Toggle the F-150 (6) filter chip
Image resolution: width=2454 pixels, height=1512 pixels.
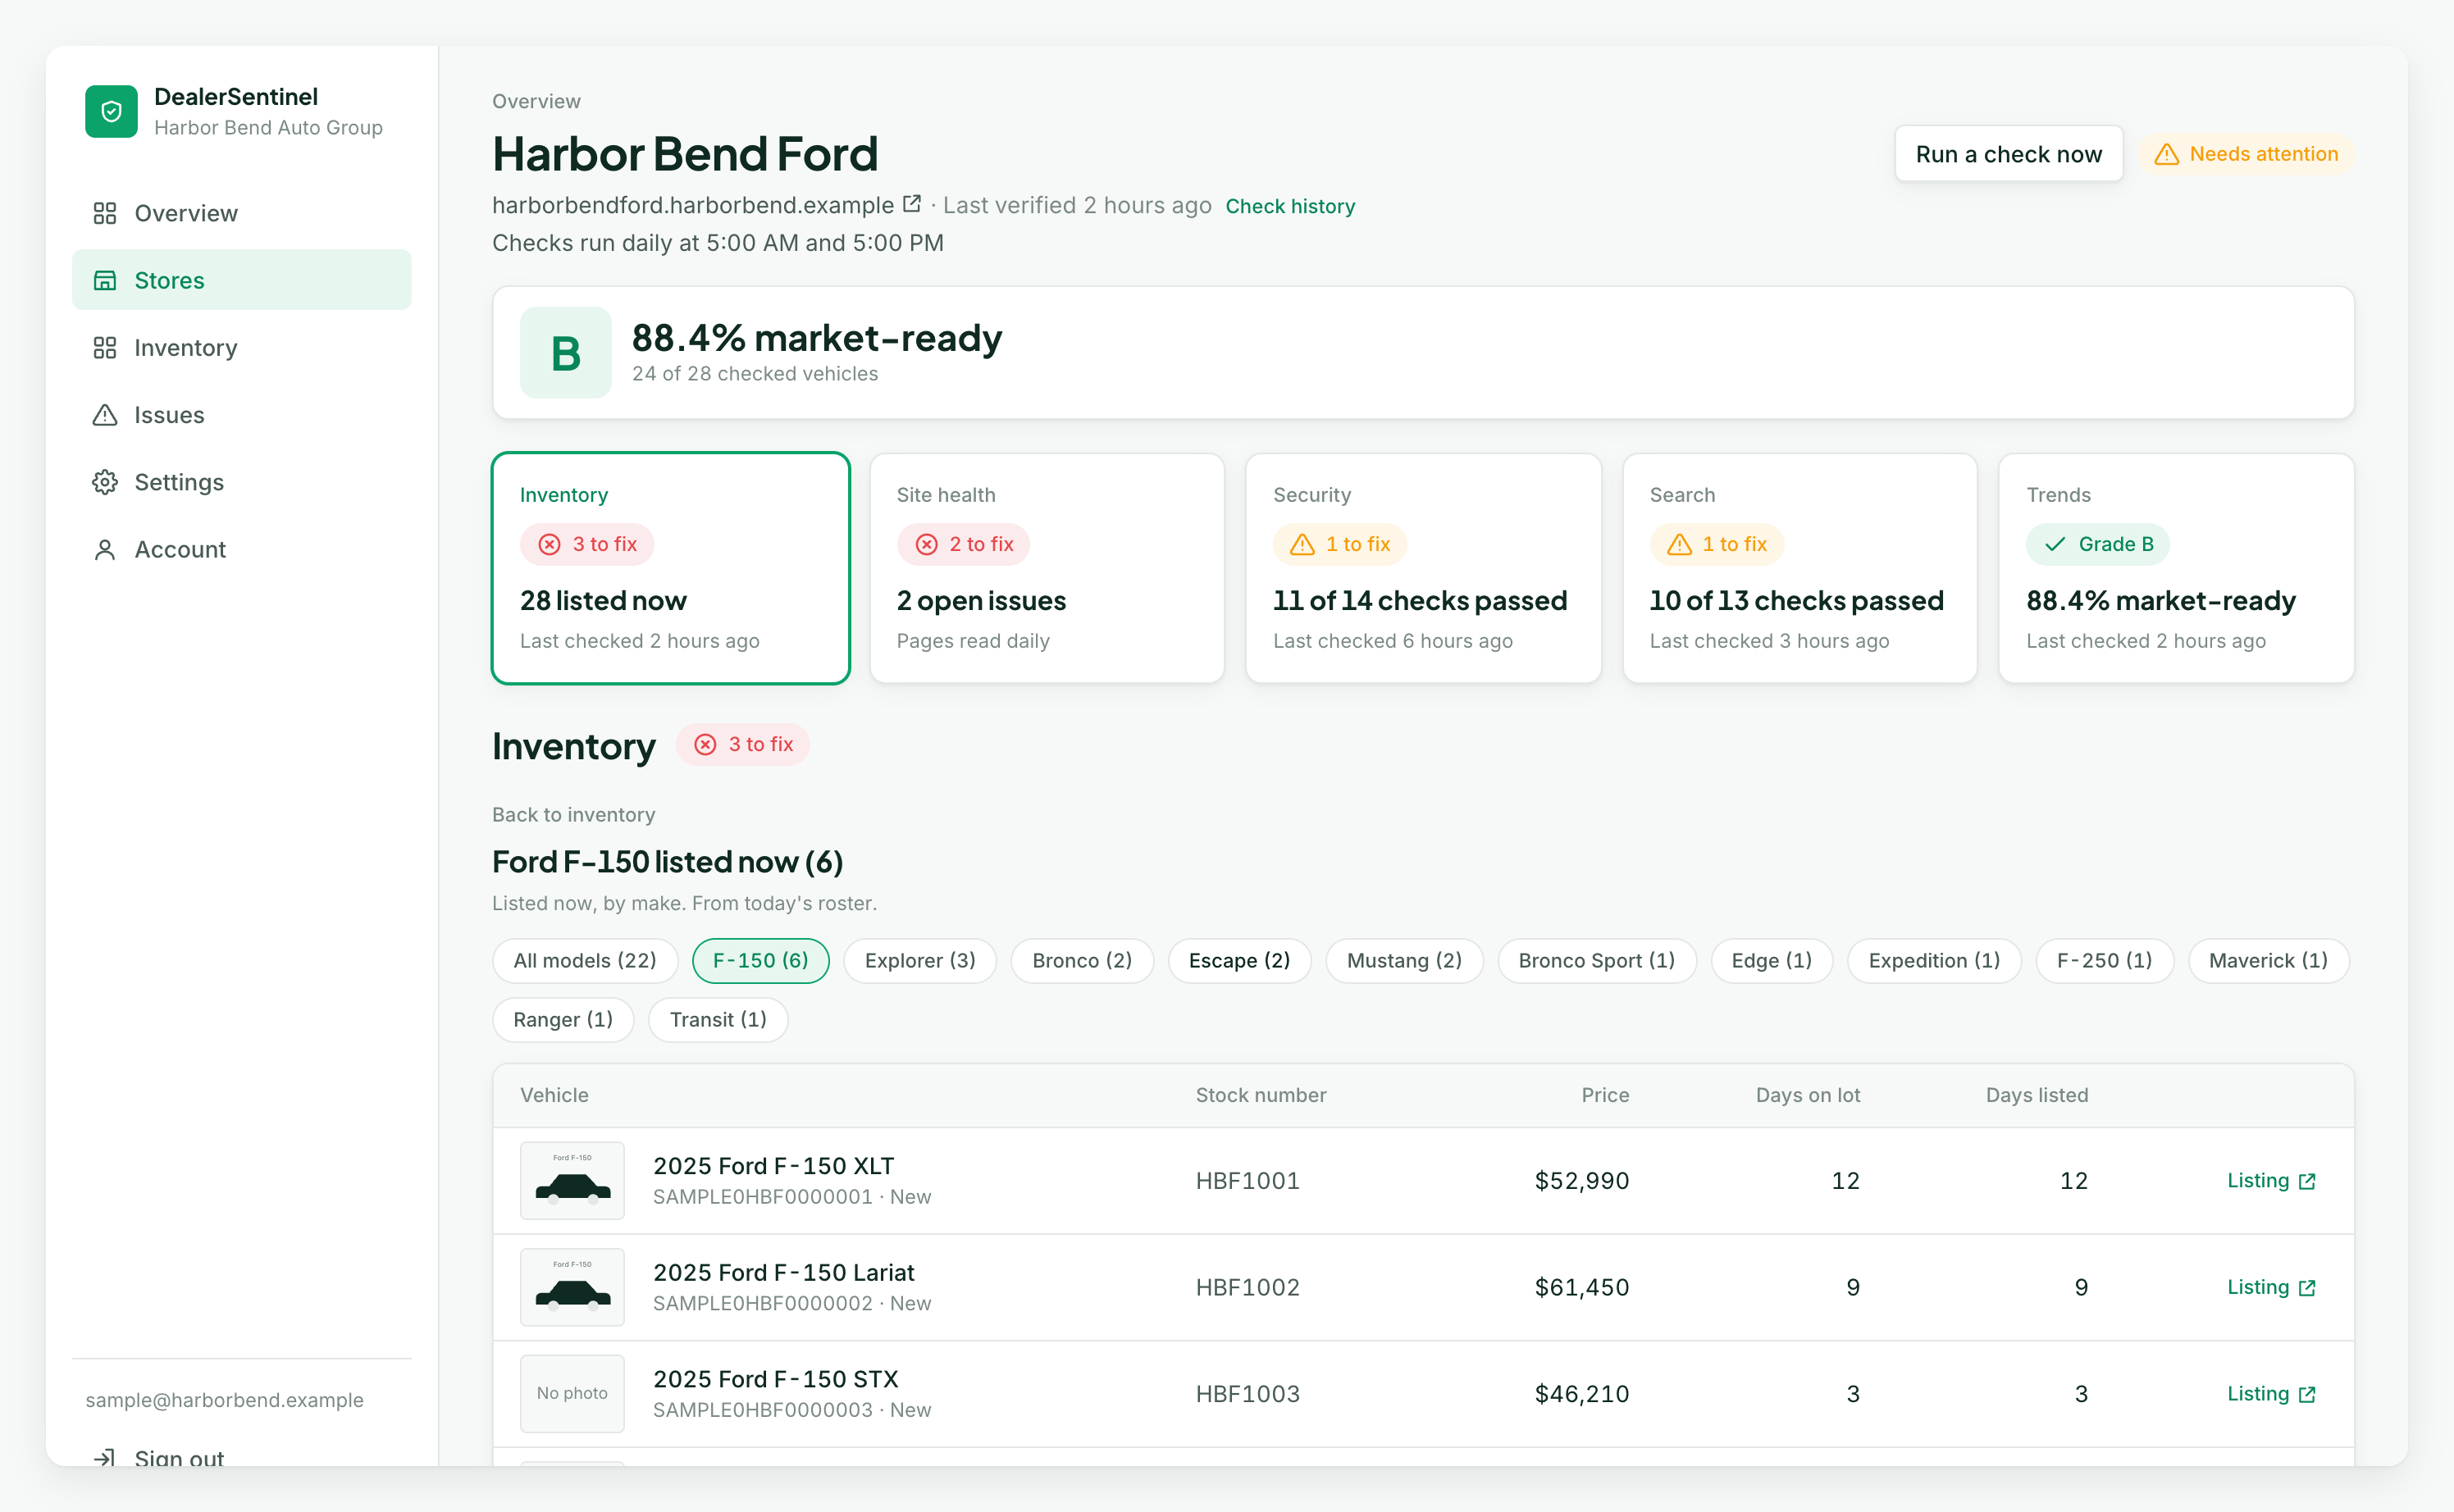(x=760, y=961)
